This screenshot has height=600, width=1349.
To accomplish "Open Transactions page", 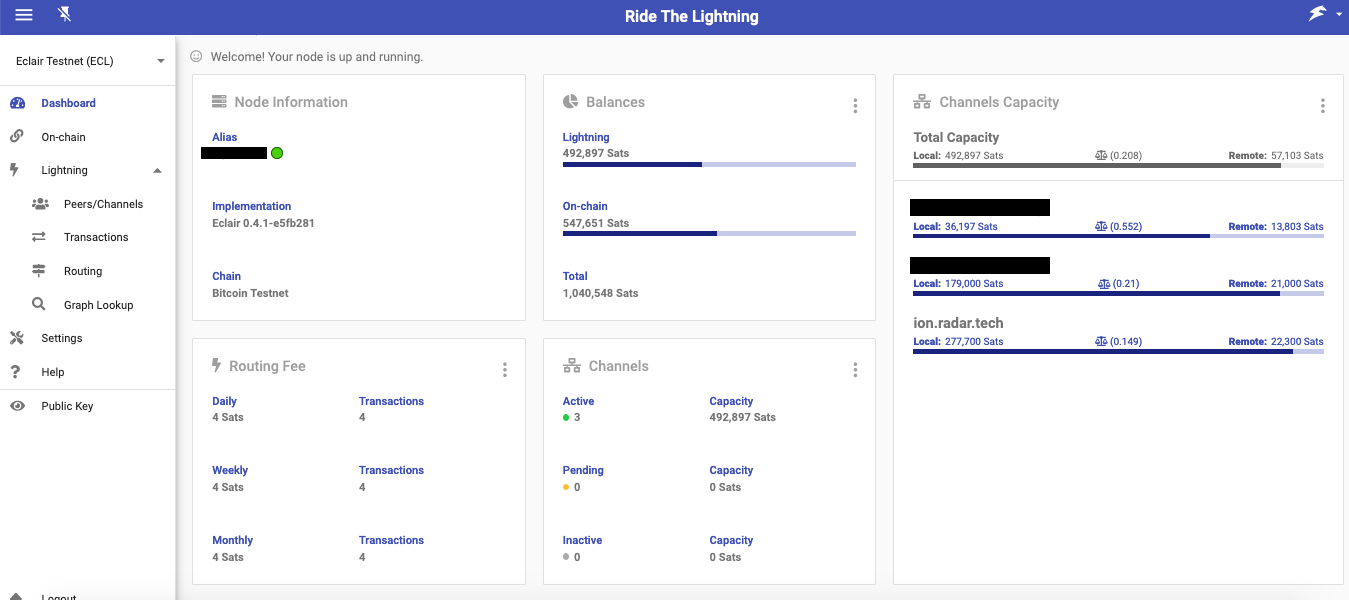I will (x=96, y=238).
